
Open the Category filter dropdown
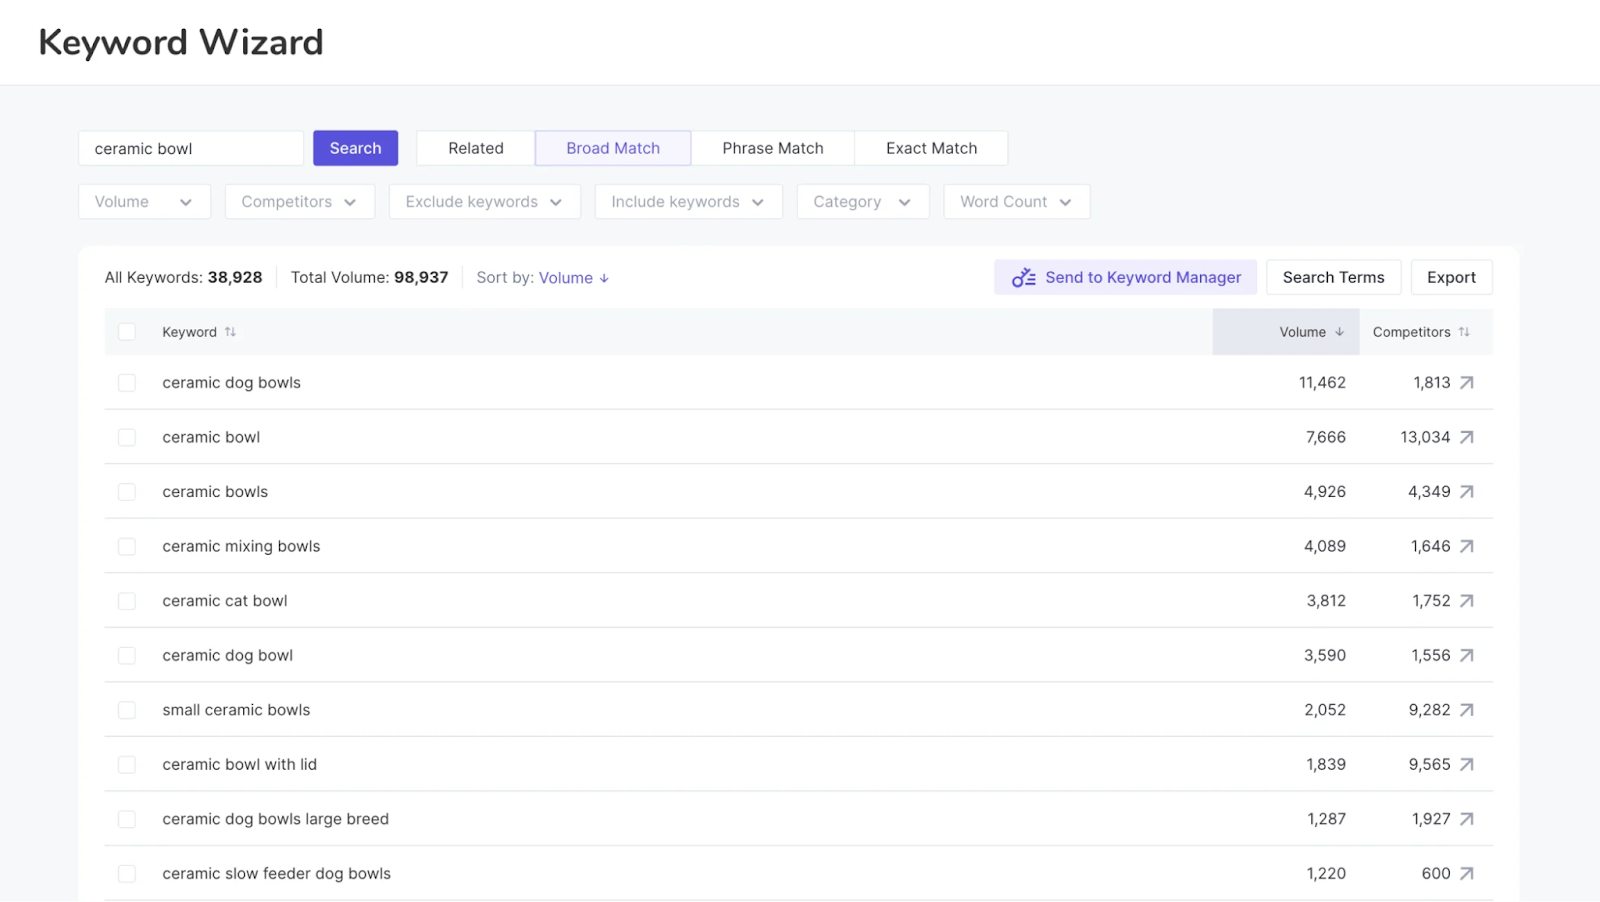tap(863, 202)
